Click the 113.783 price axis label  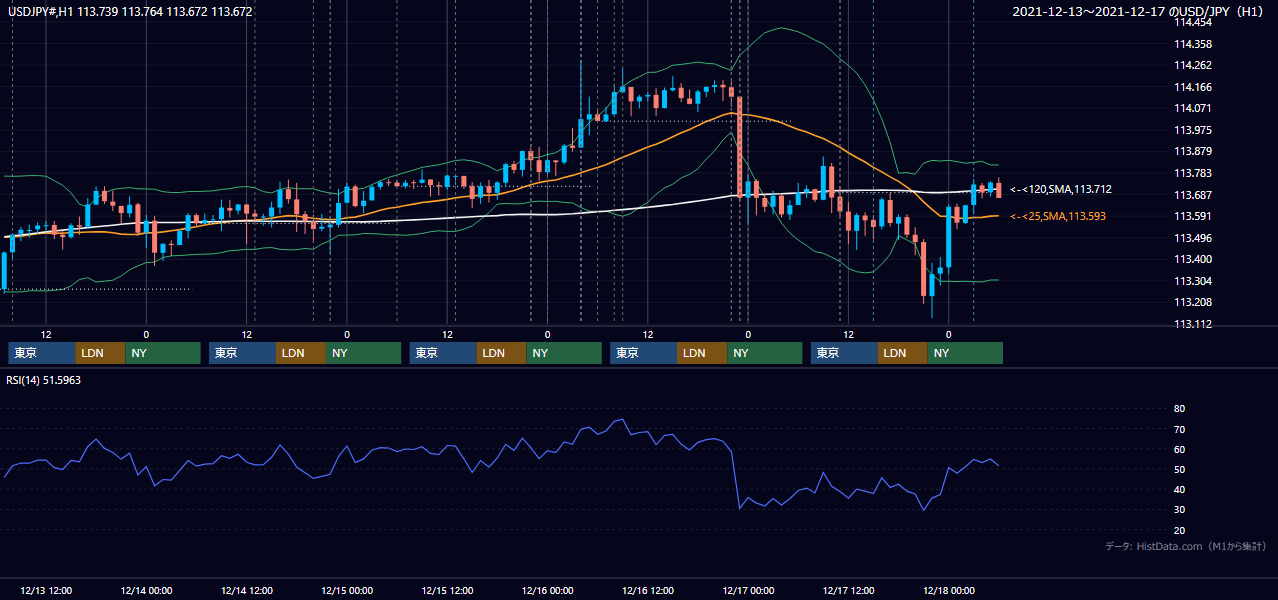click(1192, 173)
